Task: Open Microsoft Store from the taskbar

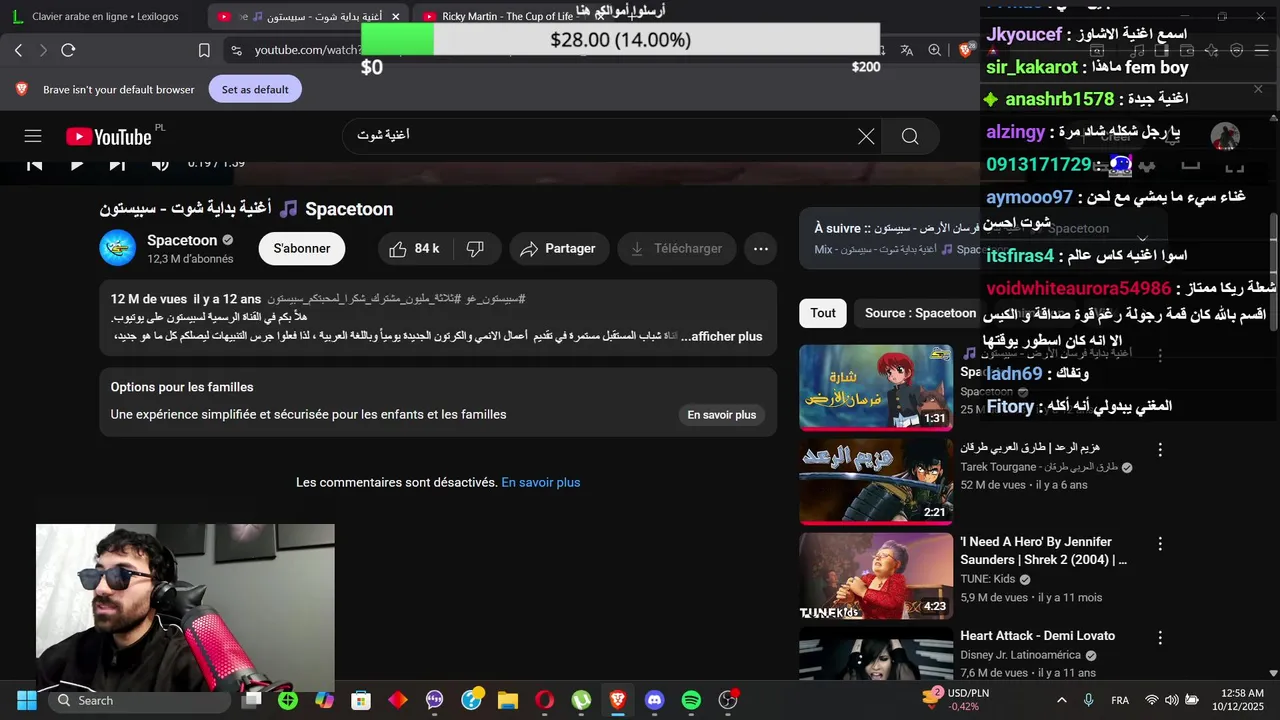Action: (361, 700)
